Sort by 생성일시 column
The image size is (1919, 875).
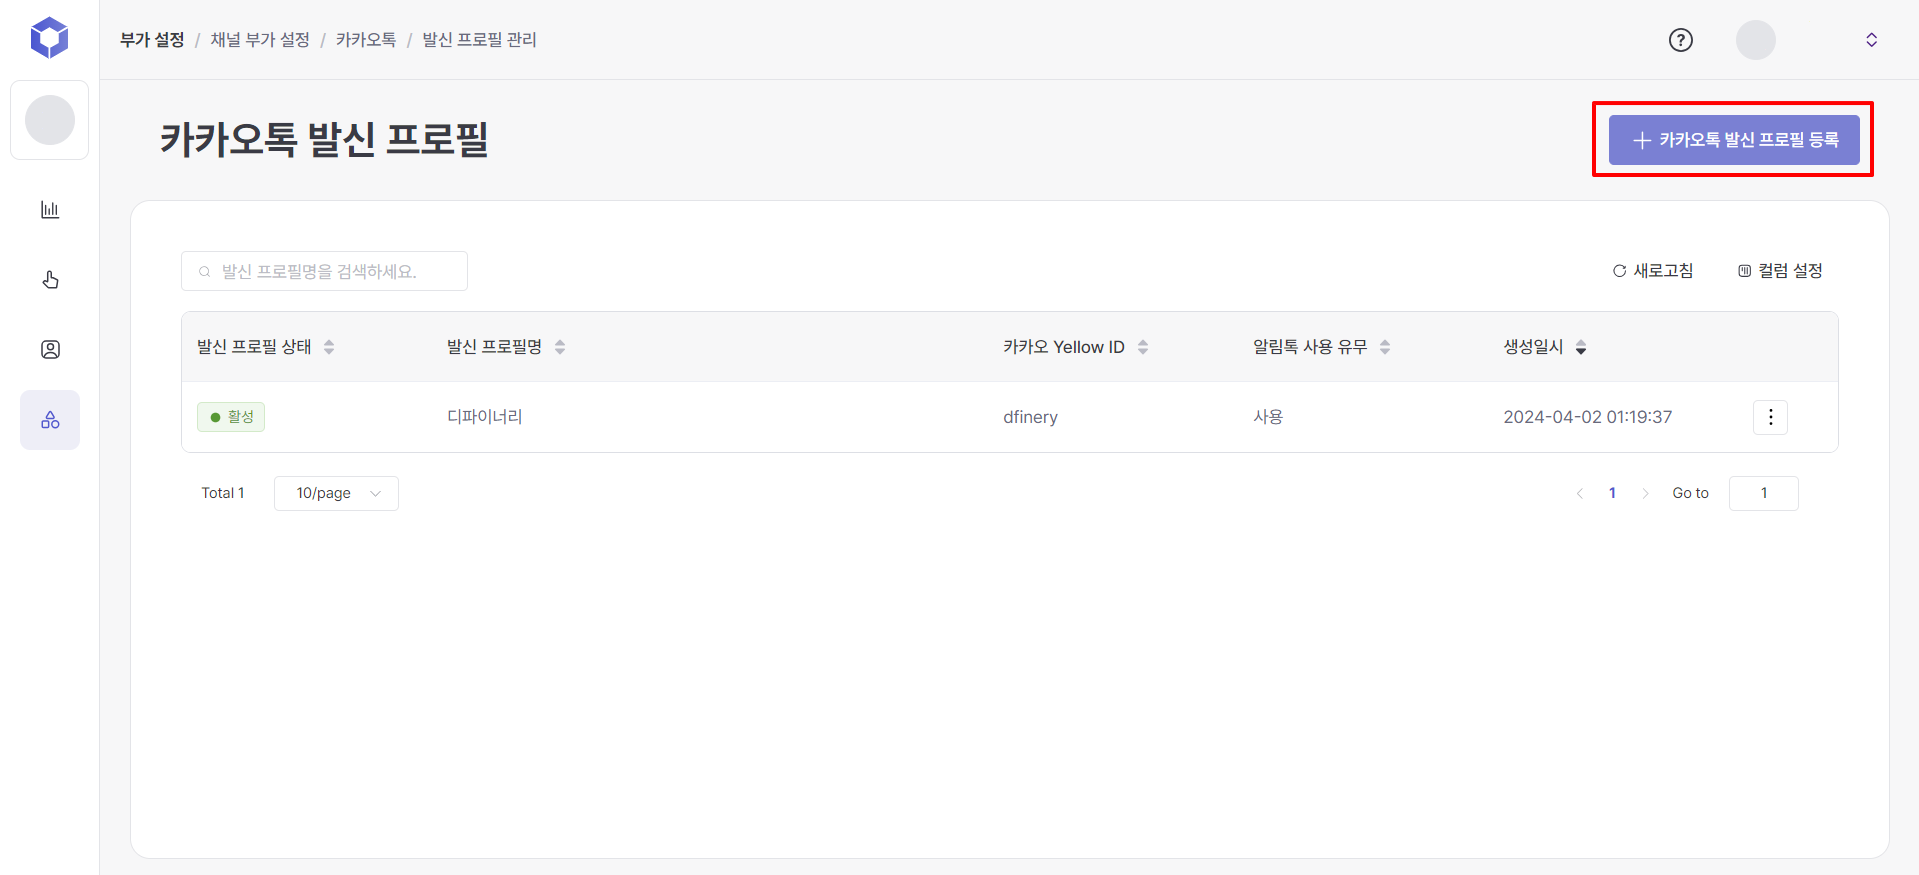(1581, 347)
